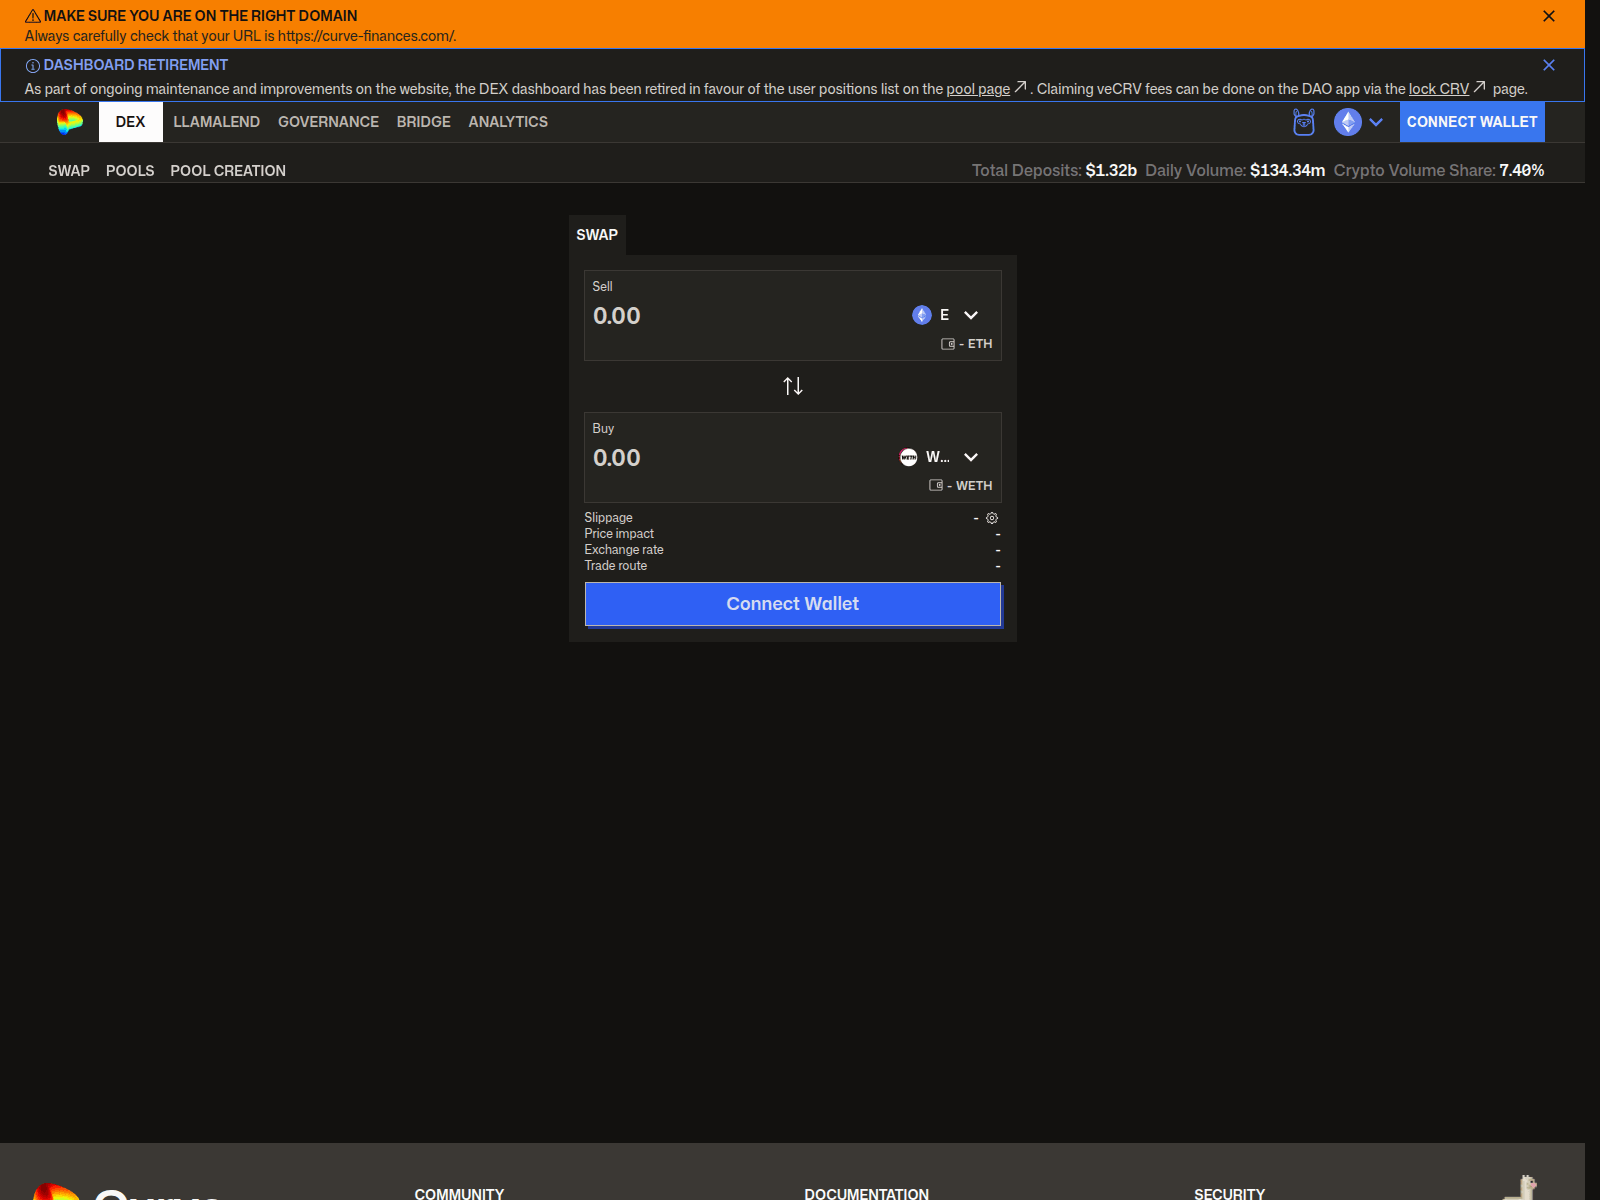Open the POOLS page
The height and width of the screenshot is (1200, 1600).
click(x=130, y=171)
